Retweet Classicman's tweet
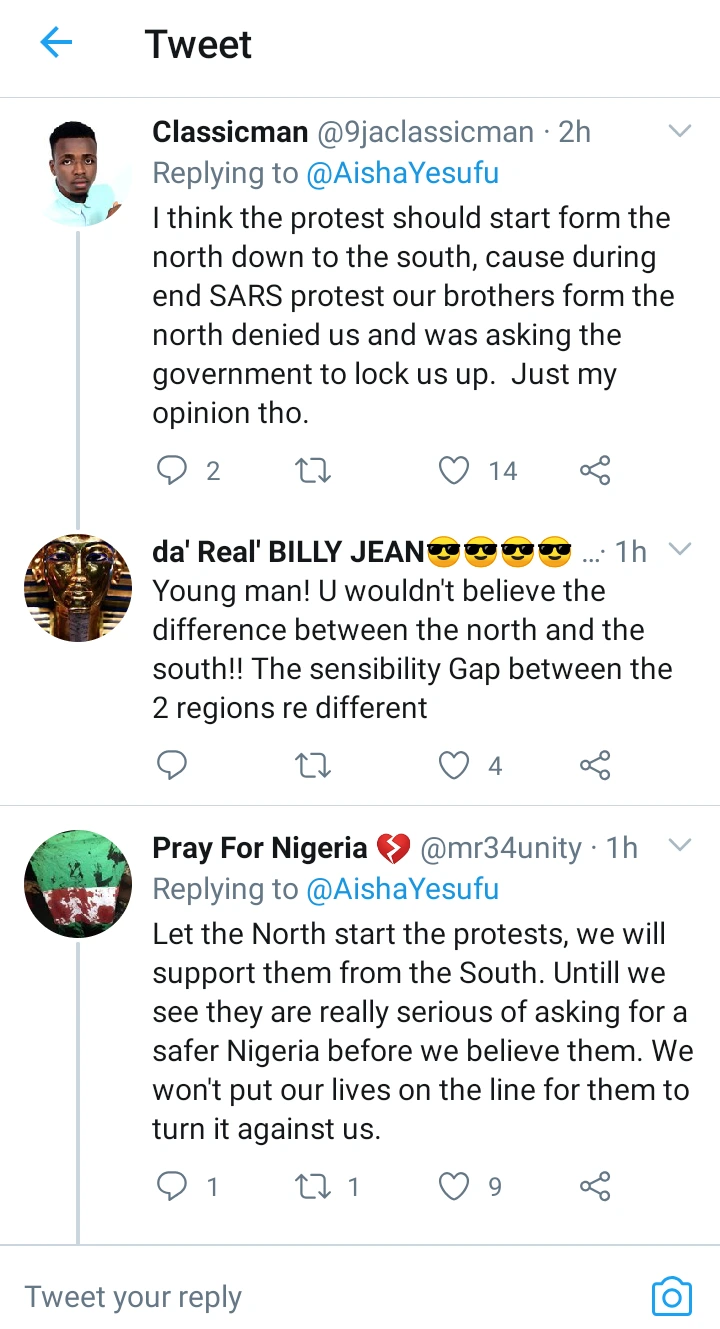720x1329 pixels. pyautogui.click(x=314, y=470)
